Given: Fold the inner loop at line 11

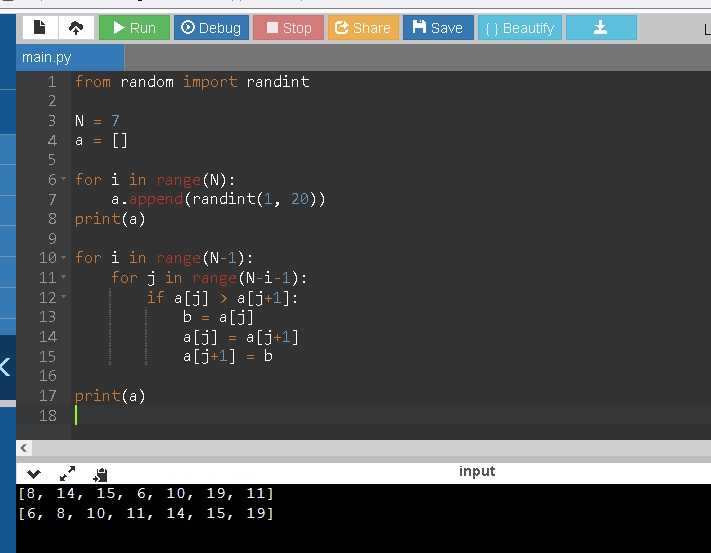Looking at the screenshot, I should pyautogui.click(x=65, y=278).
